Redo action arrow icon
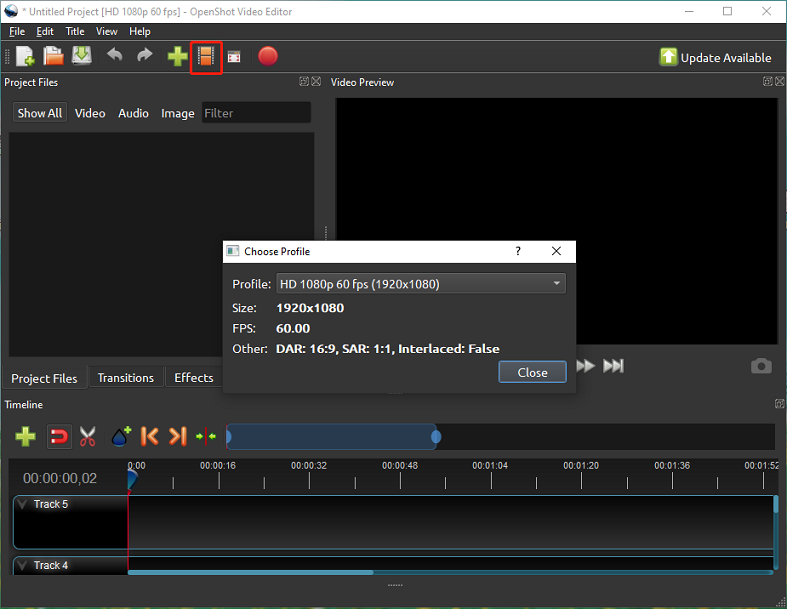The height and width of the screenshot is (609, 787). coord(145,55)
